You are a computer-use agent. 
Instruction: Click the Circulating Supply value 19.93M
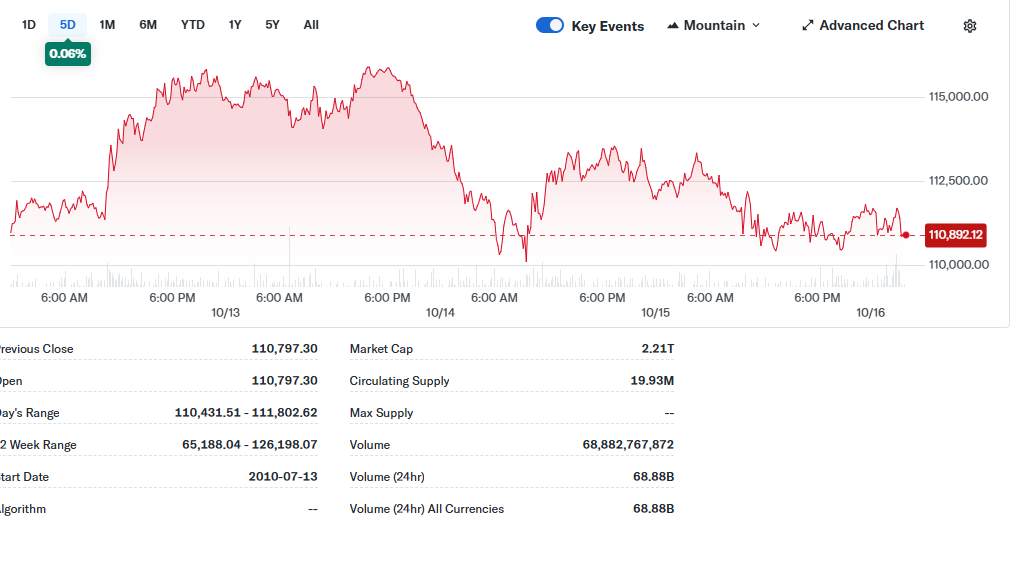(652, 381)
